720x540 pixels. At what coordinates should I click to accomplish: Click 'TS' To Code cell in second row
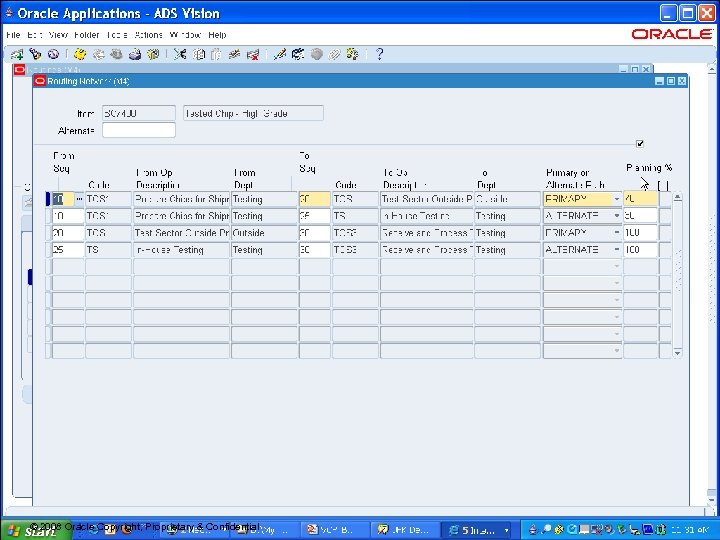click(355, 216)
